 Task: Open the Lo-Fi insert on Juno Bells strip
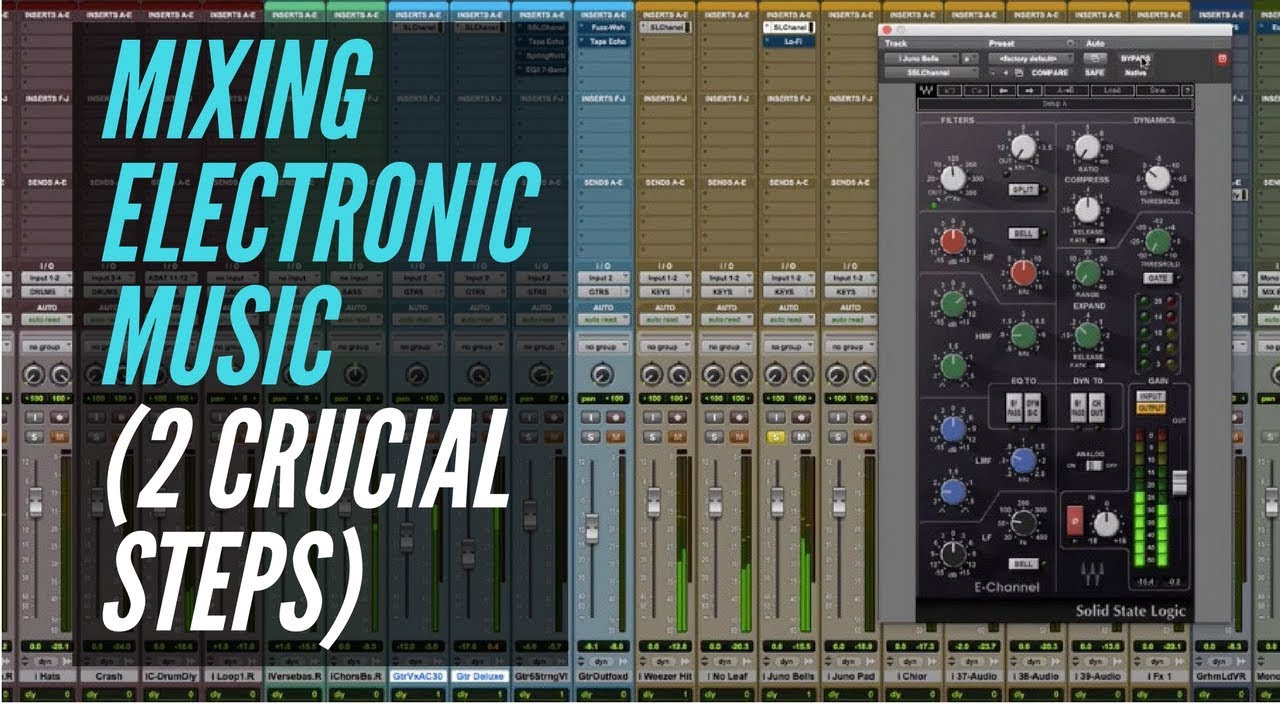[789, 41]
